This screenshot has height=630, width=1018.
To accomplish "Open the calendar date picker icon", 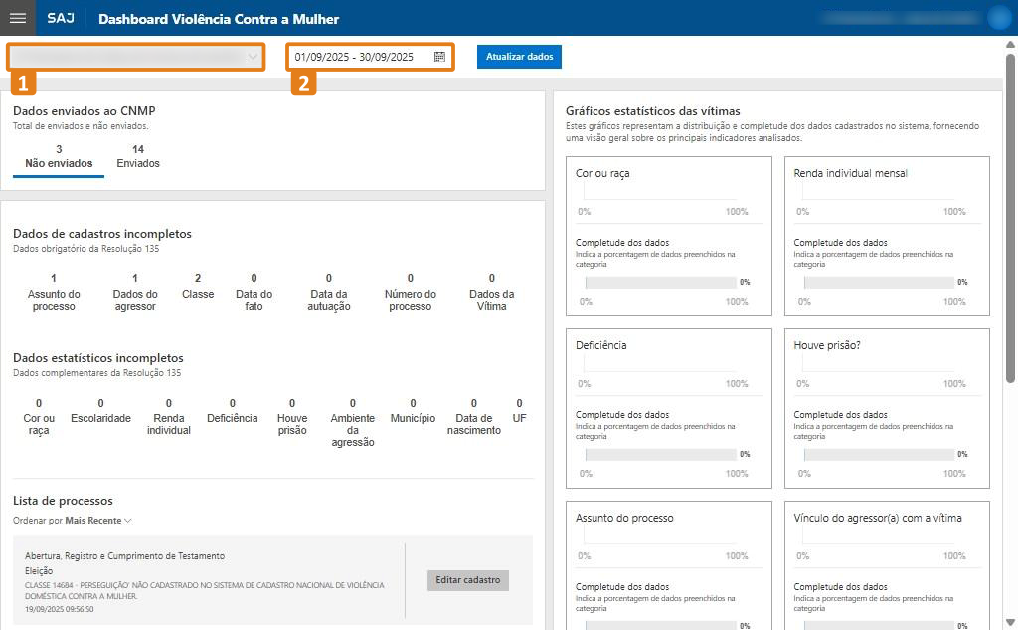I will pyautogui.click(x=439, y=57).
